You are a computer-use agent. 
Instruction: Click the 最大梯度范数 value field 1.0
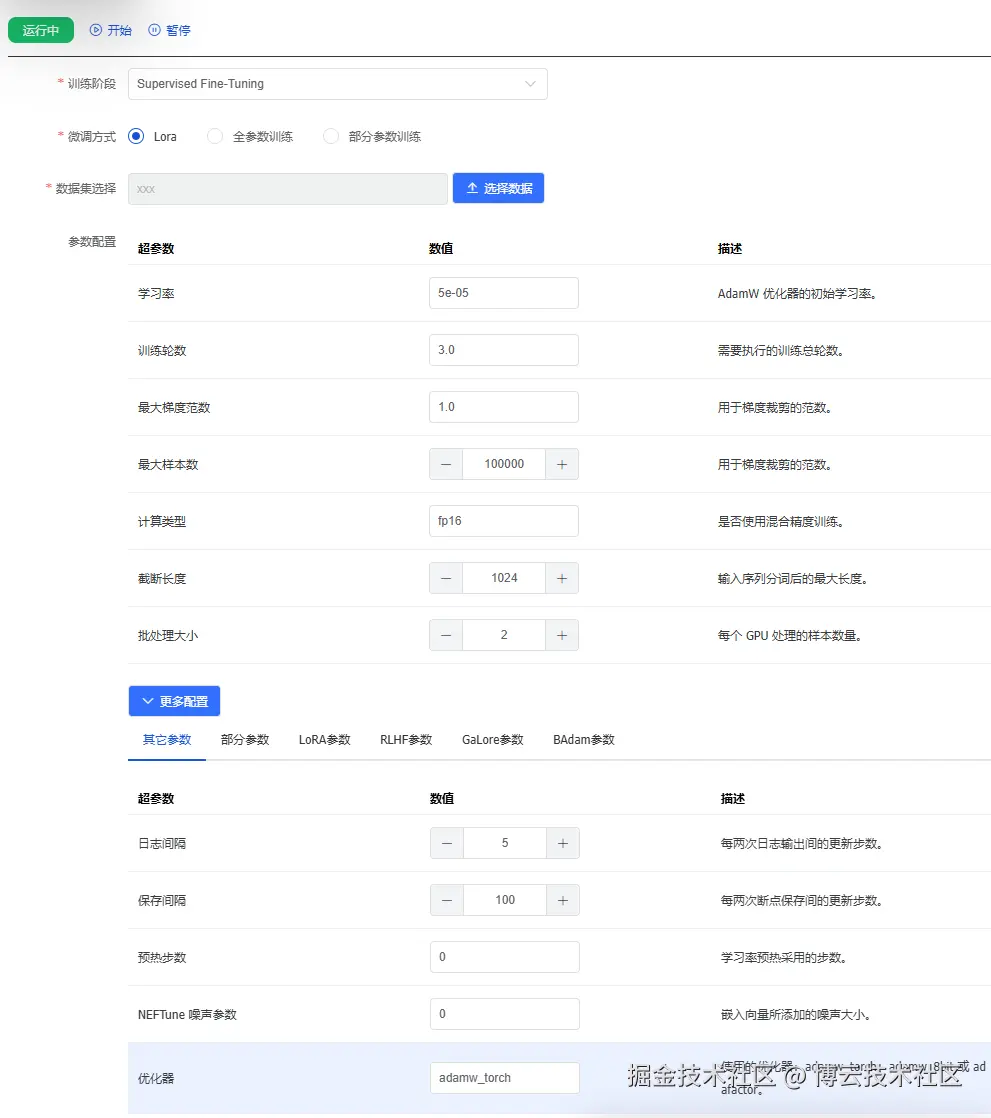503,407
